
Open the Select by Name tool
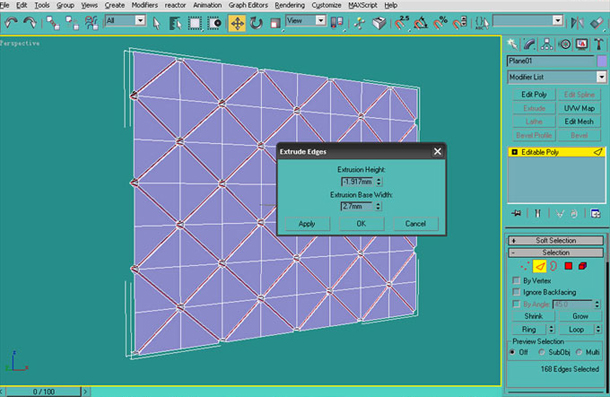(175, 23)
